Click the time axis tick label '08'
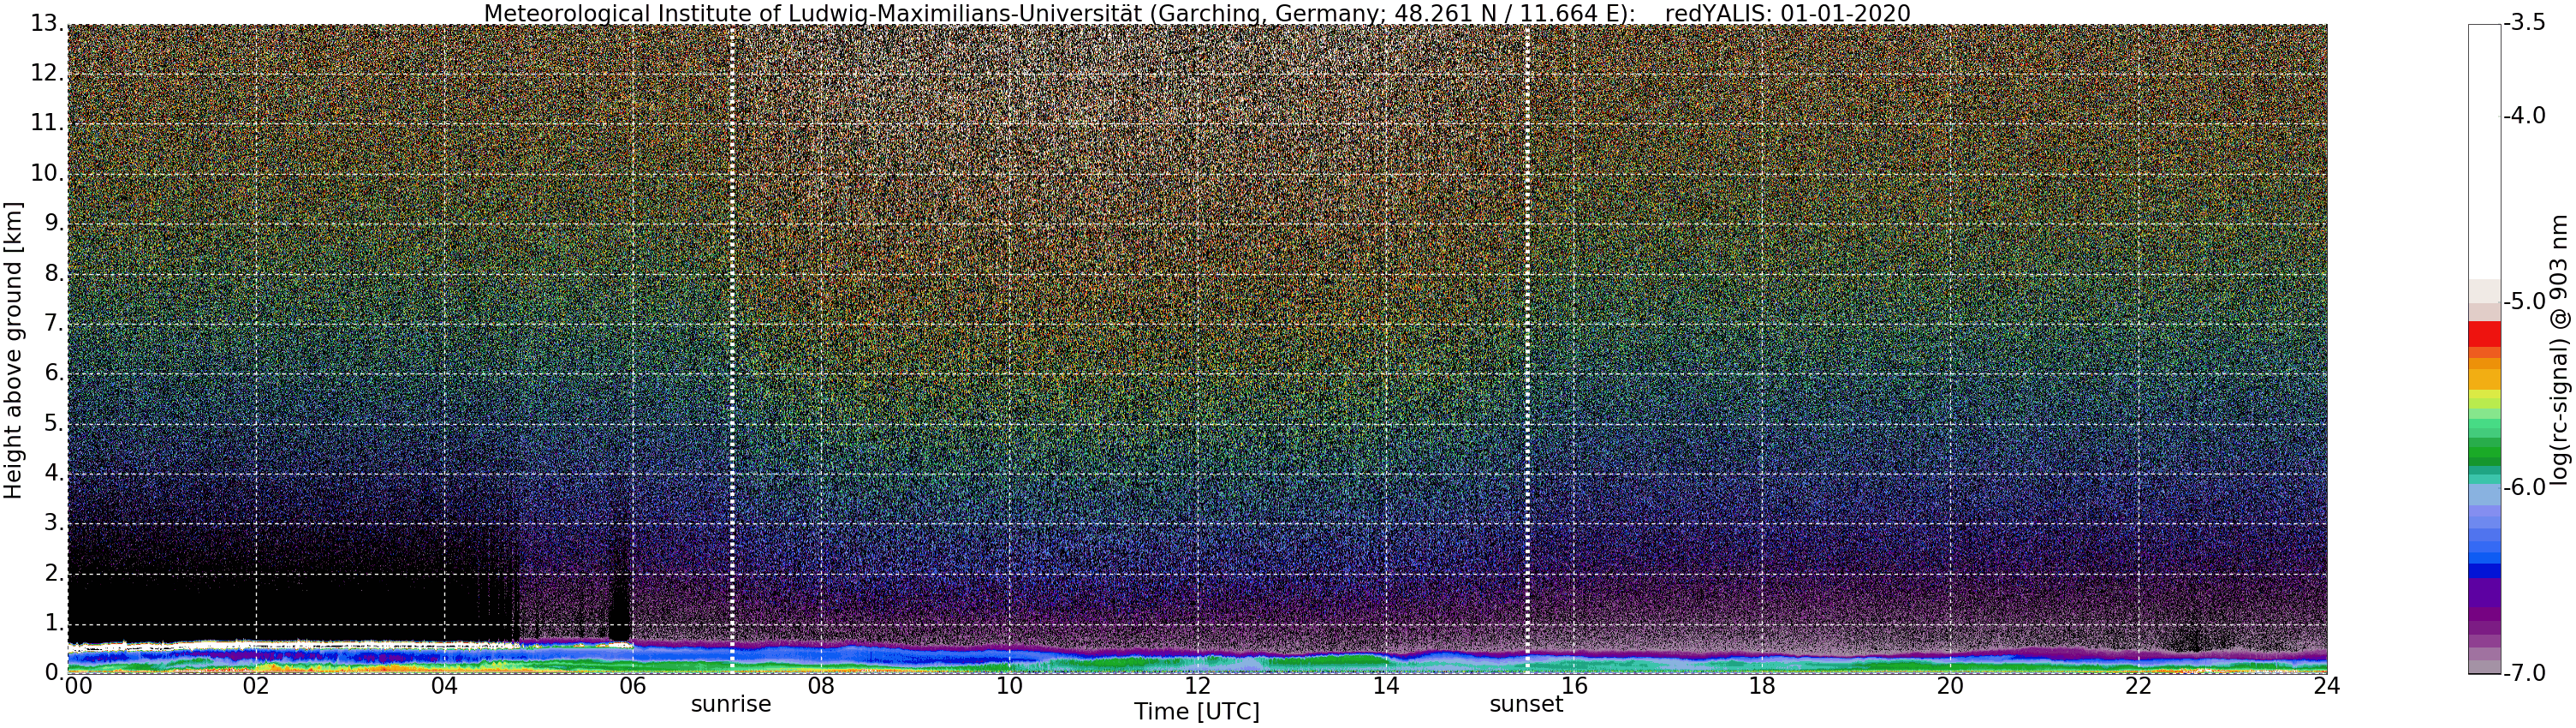Viewport: 2576px width, 728px height. 821,686
